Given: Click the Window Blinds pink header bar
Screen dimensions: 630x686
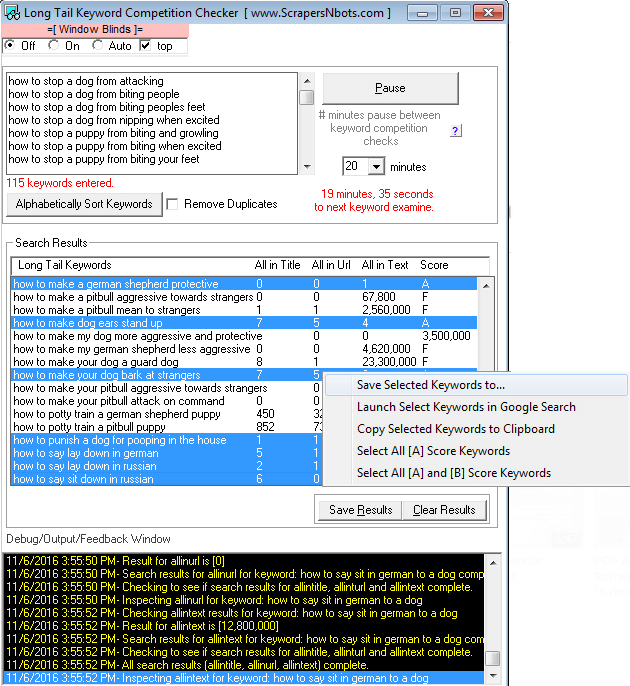Looking at the screenshot, I should point(95,30).
